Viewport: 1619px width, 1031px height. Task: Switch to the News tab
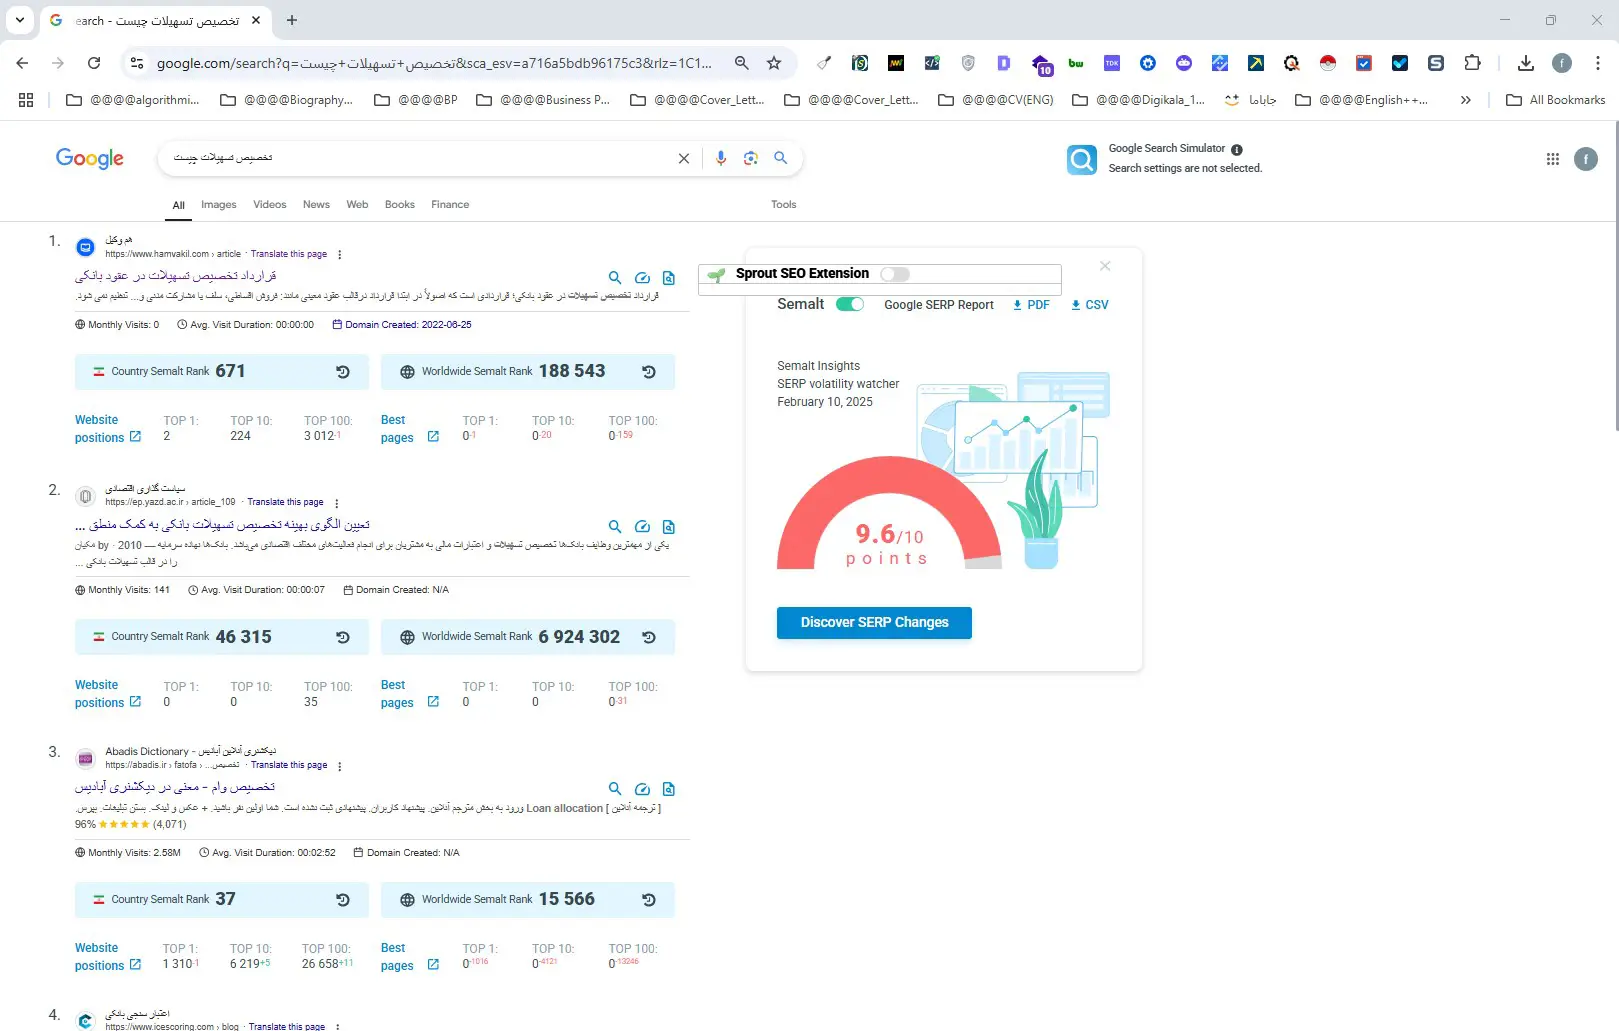[316, 205]
